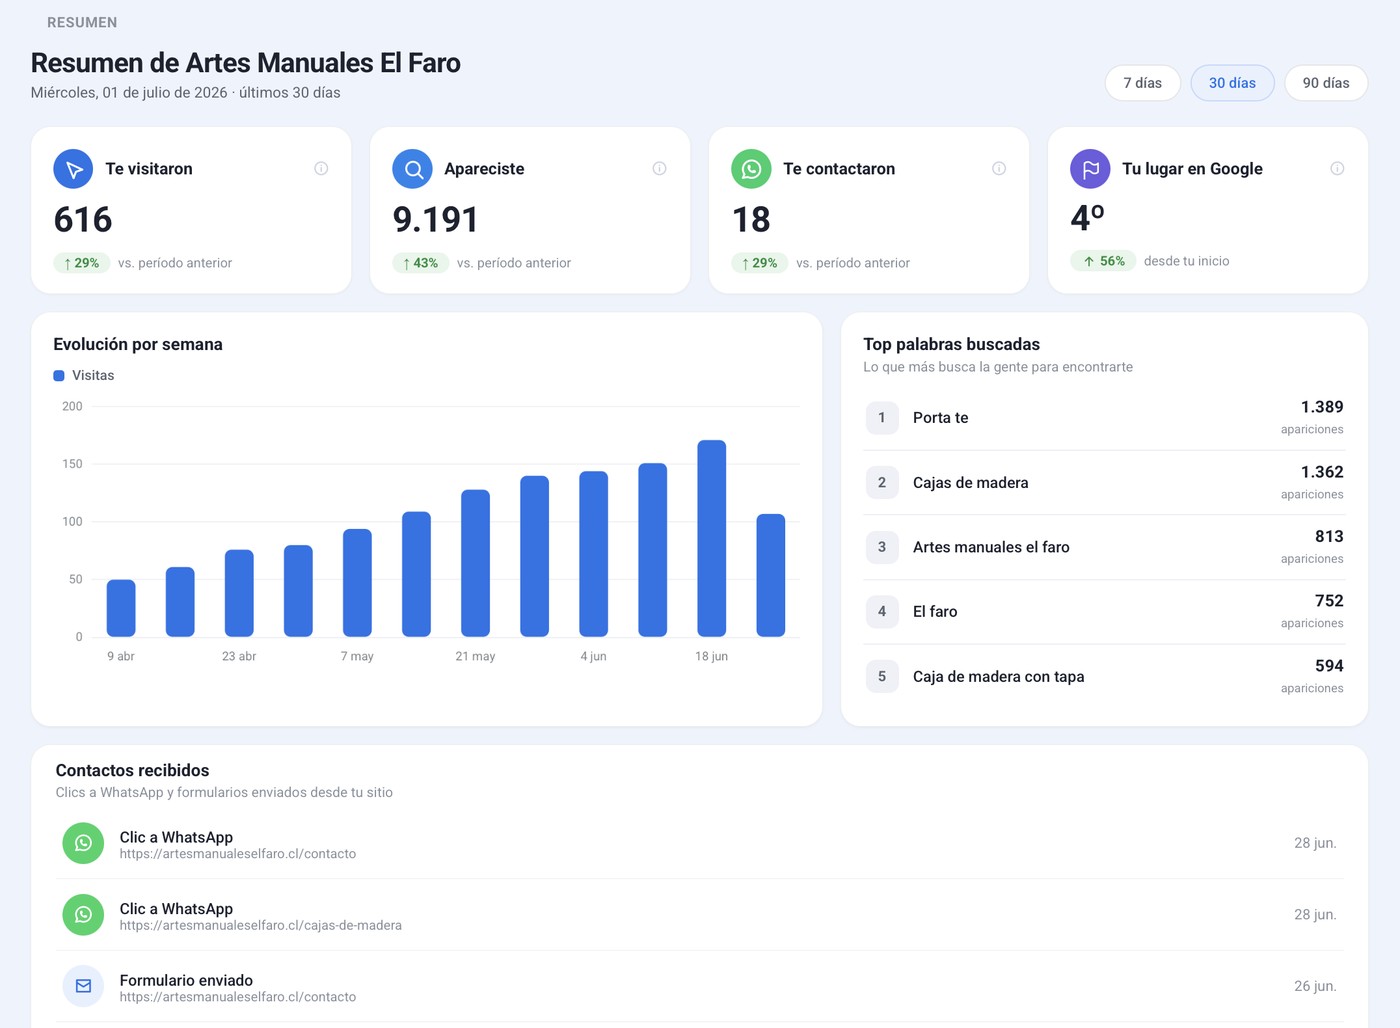The image size is (1400, 1028).
Task: Click the Evolución por semana heading
Action: click(x=138, y=344)
